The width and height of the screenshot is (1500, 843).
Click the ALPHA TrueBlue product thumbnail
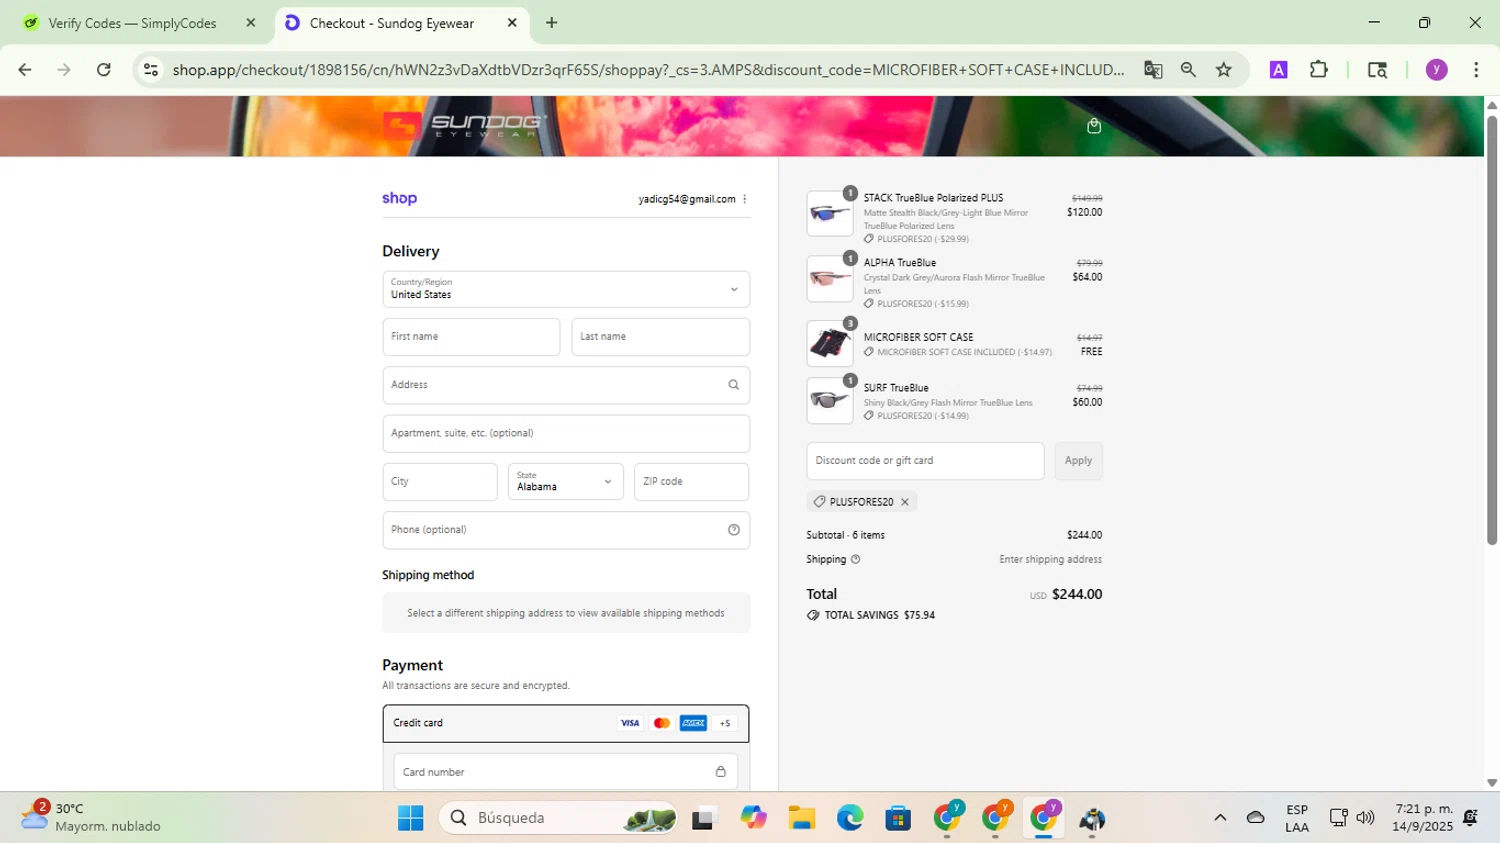[830, 278]
